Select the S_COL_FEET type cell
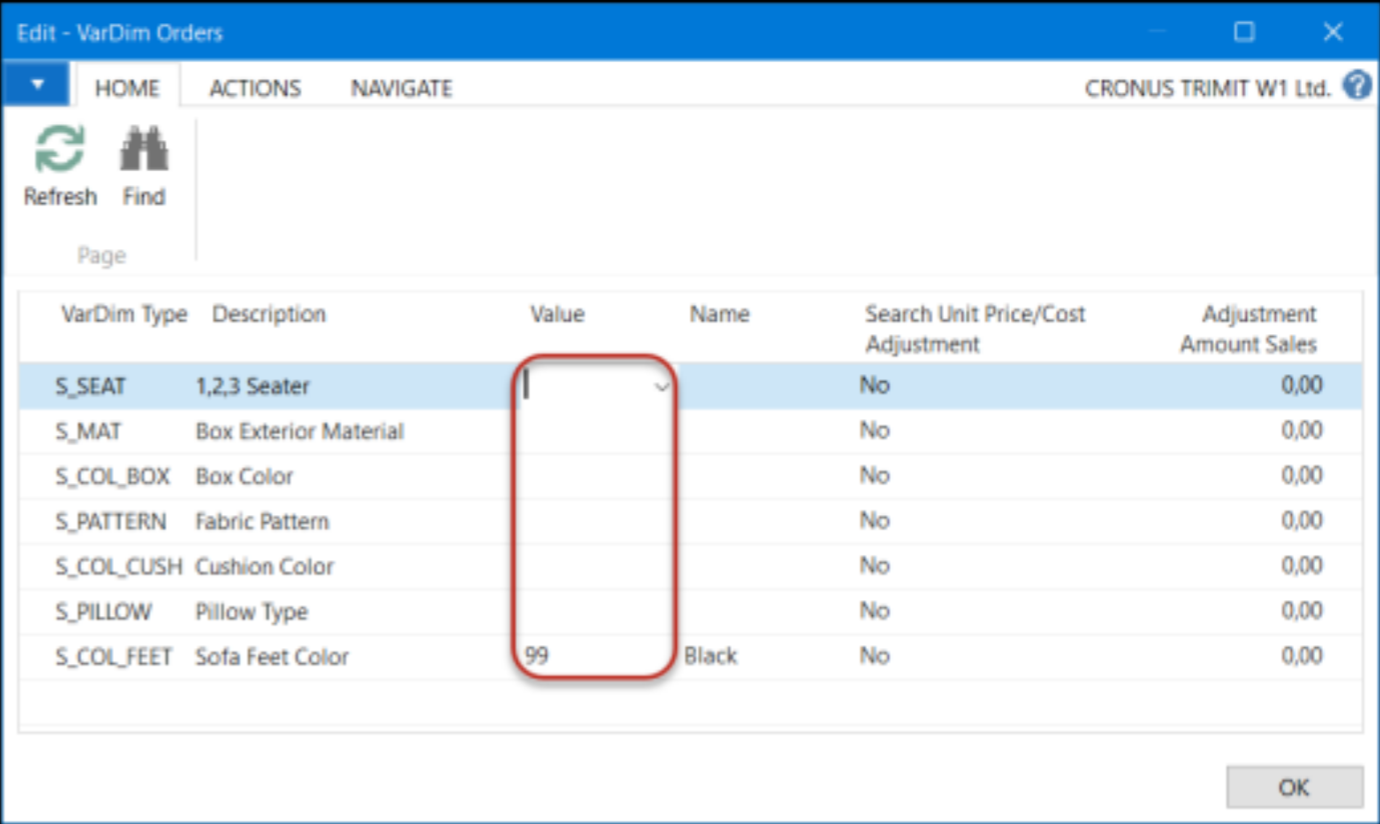 pyautogui.click(x=113, y=657)
